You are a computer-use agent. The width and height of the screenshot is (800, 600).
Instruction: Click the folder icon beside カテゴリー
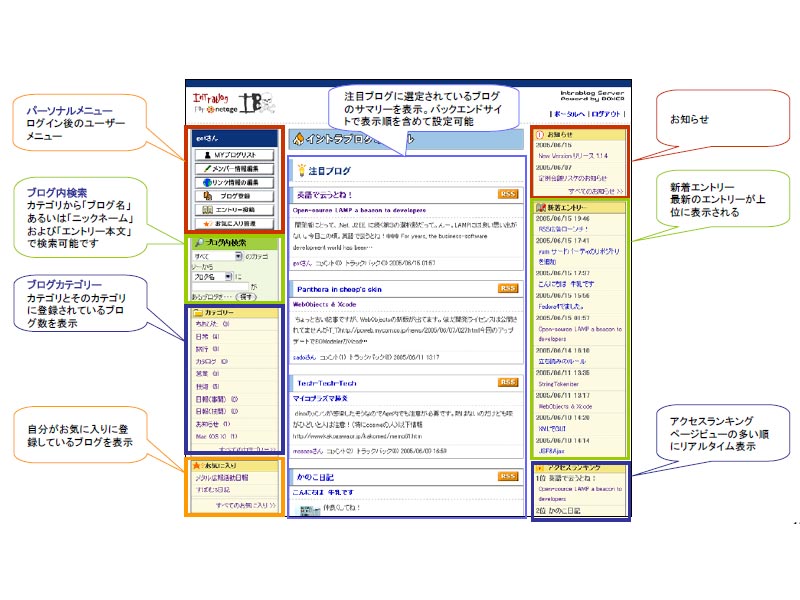click(x=198, y=312)
